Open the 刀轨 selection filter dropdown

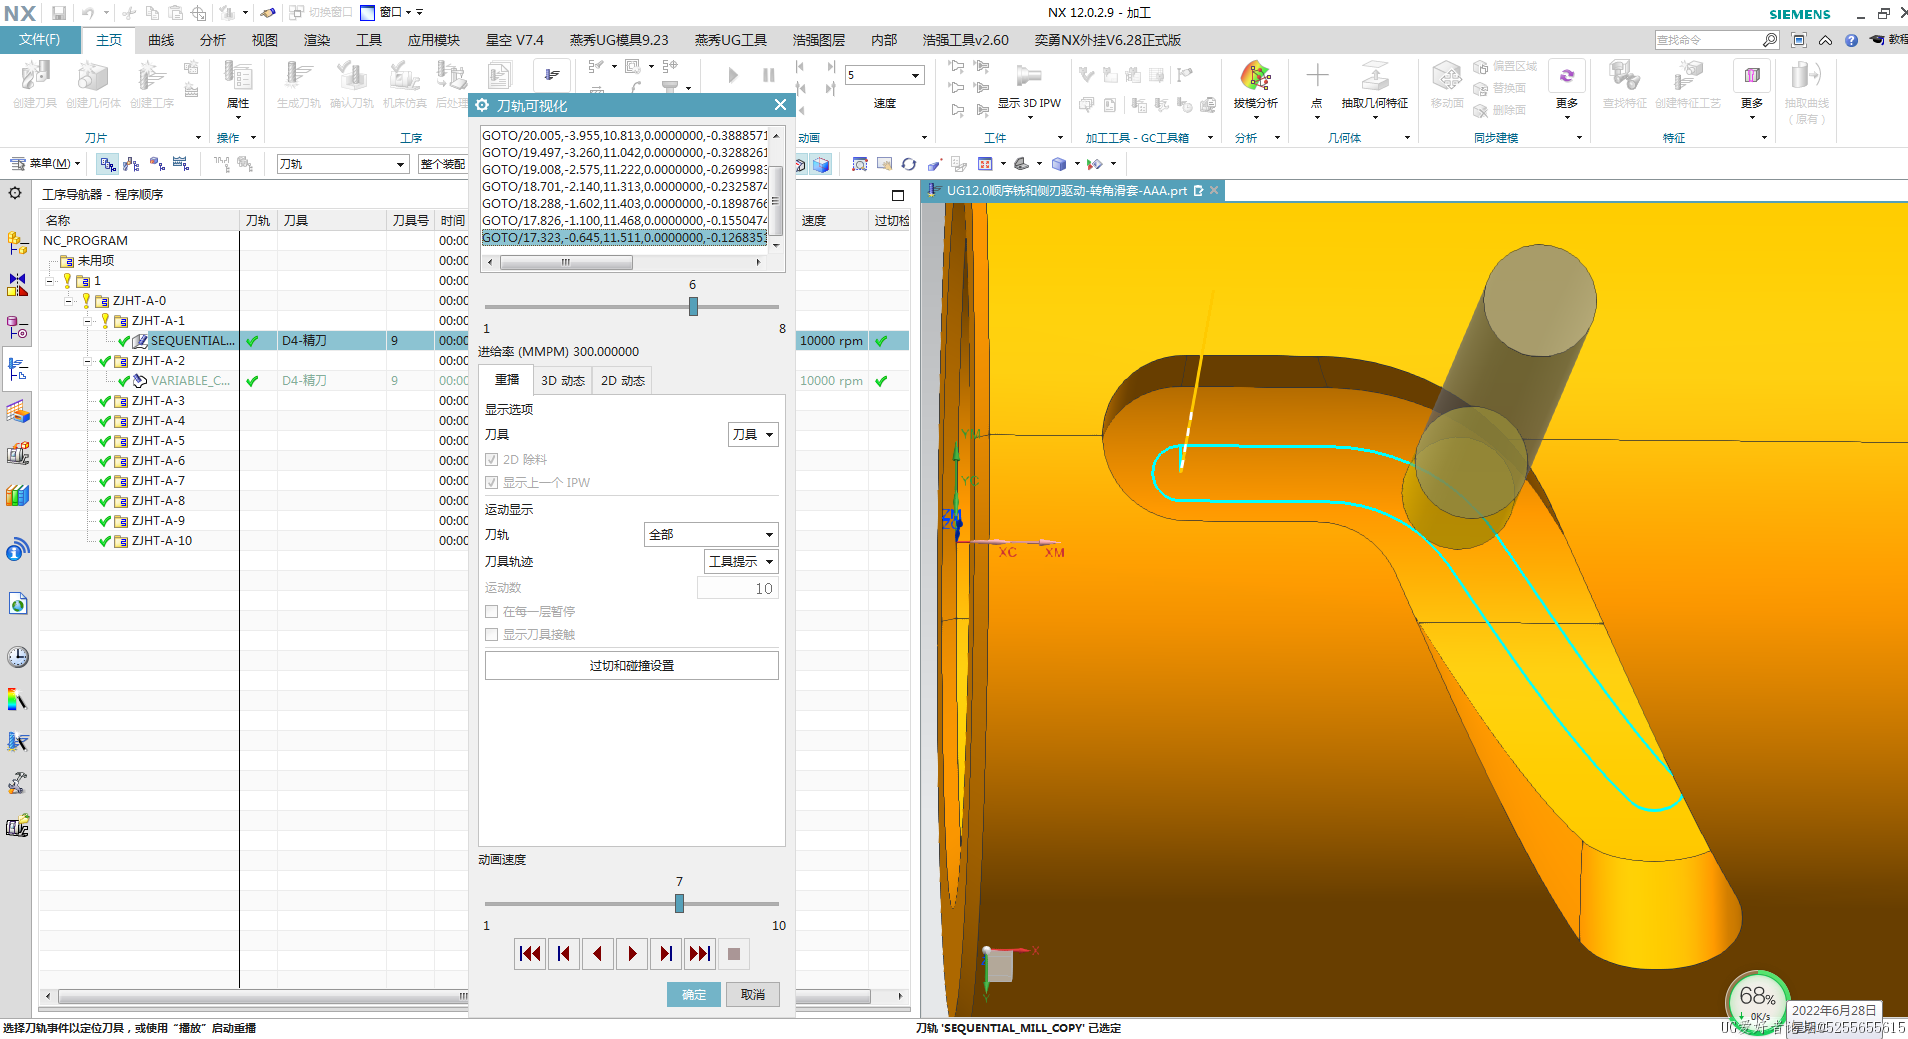click(x=343, y=164)
